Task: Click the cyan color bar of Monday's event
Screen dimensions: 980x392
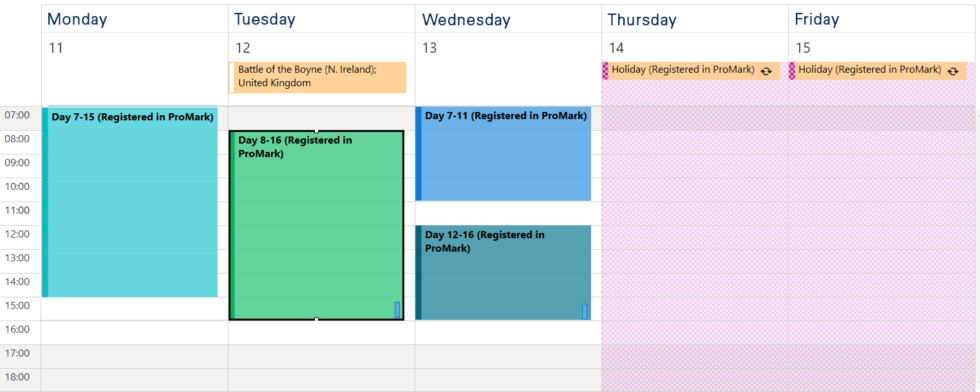Action: [x=45, y=202]
